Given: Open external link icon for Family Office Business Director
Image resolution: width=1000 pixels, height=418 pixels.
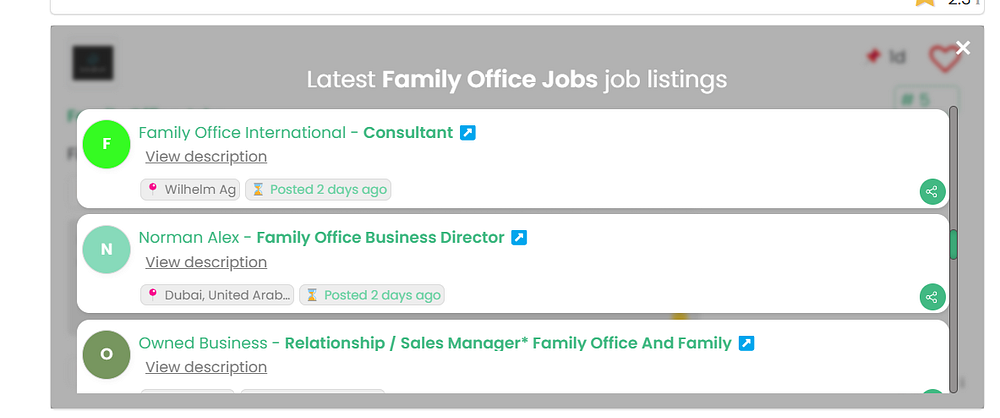Looking at the screenshot, I should point(519,238).
